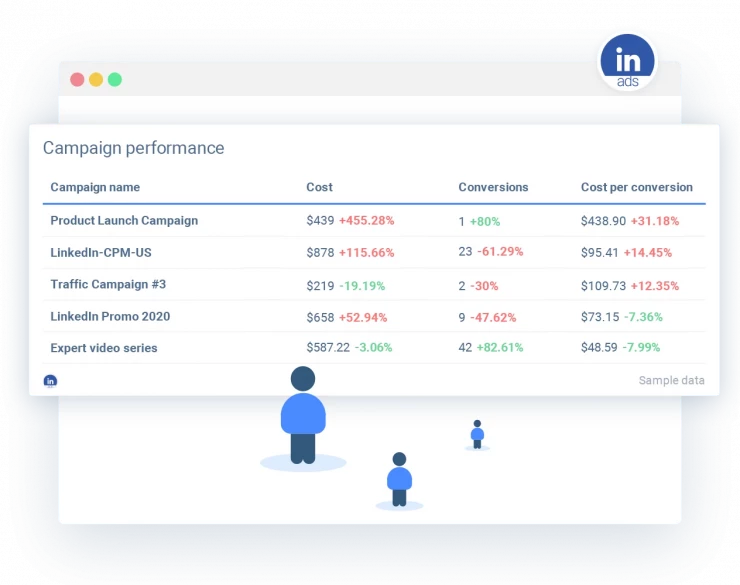Click the 23 conversions count
Image resolution: width=740 pixels, height=585 pixels.
pyautogui.click(x=465, y=251)
